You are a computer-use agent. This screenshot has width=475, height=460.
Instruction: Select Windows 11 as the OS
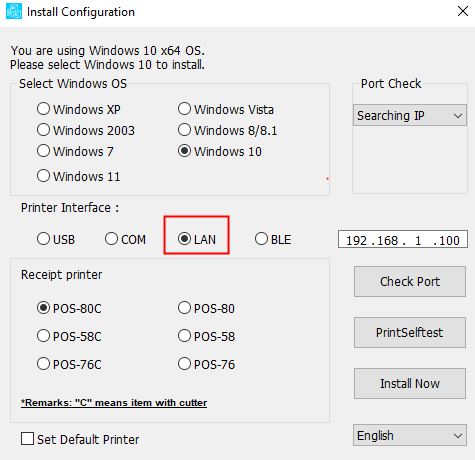[x=43, y=176]
